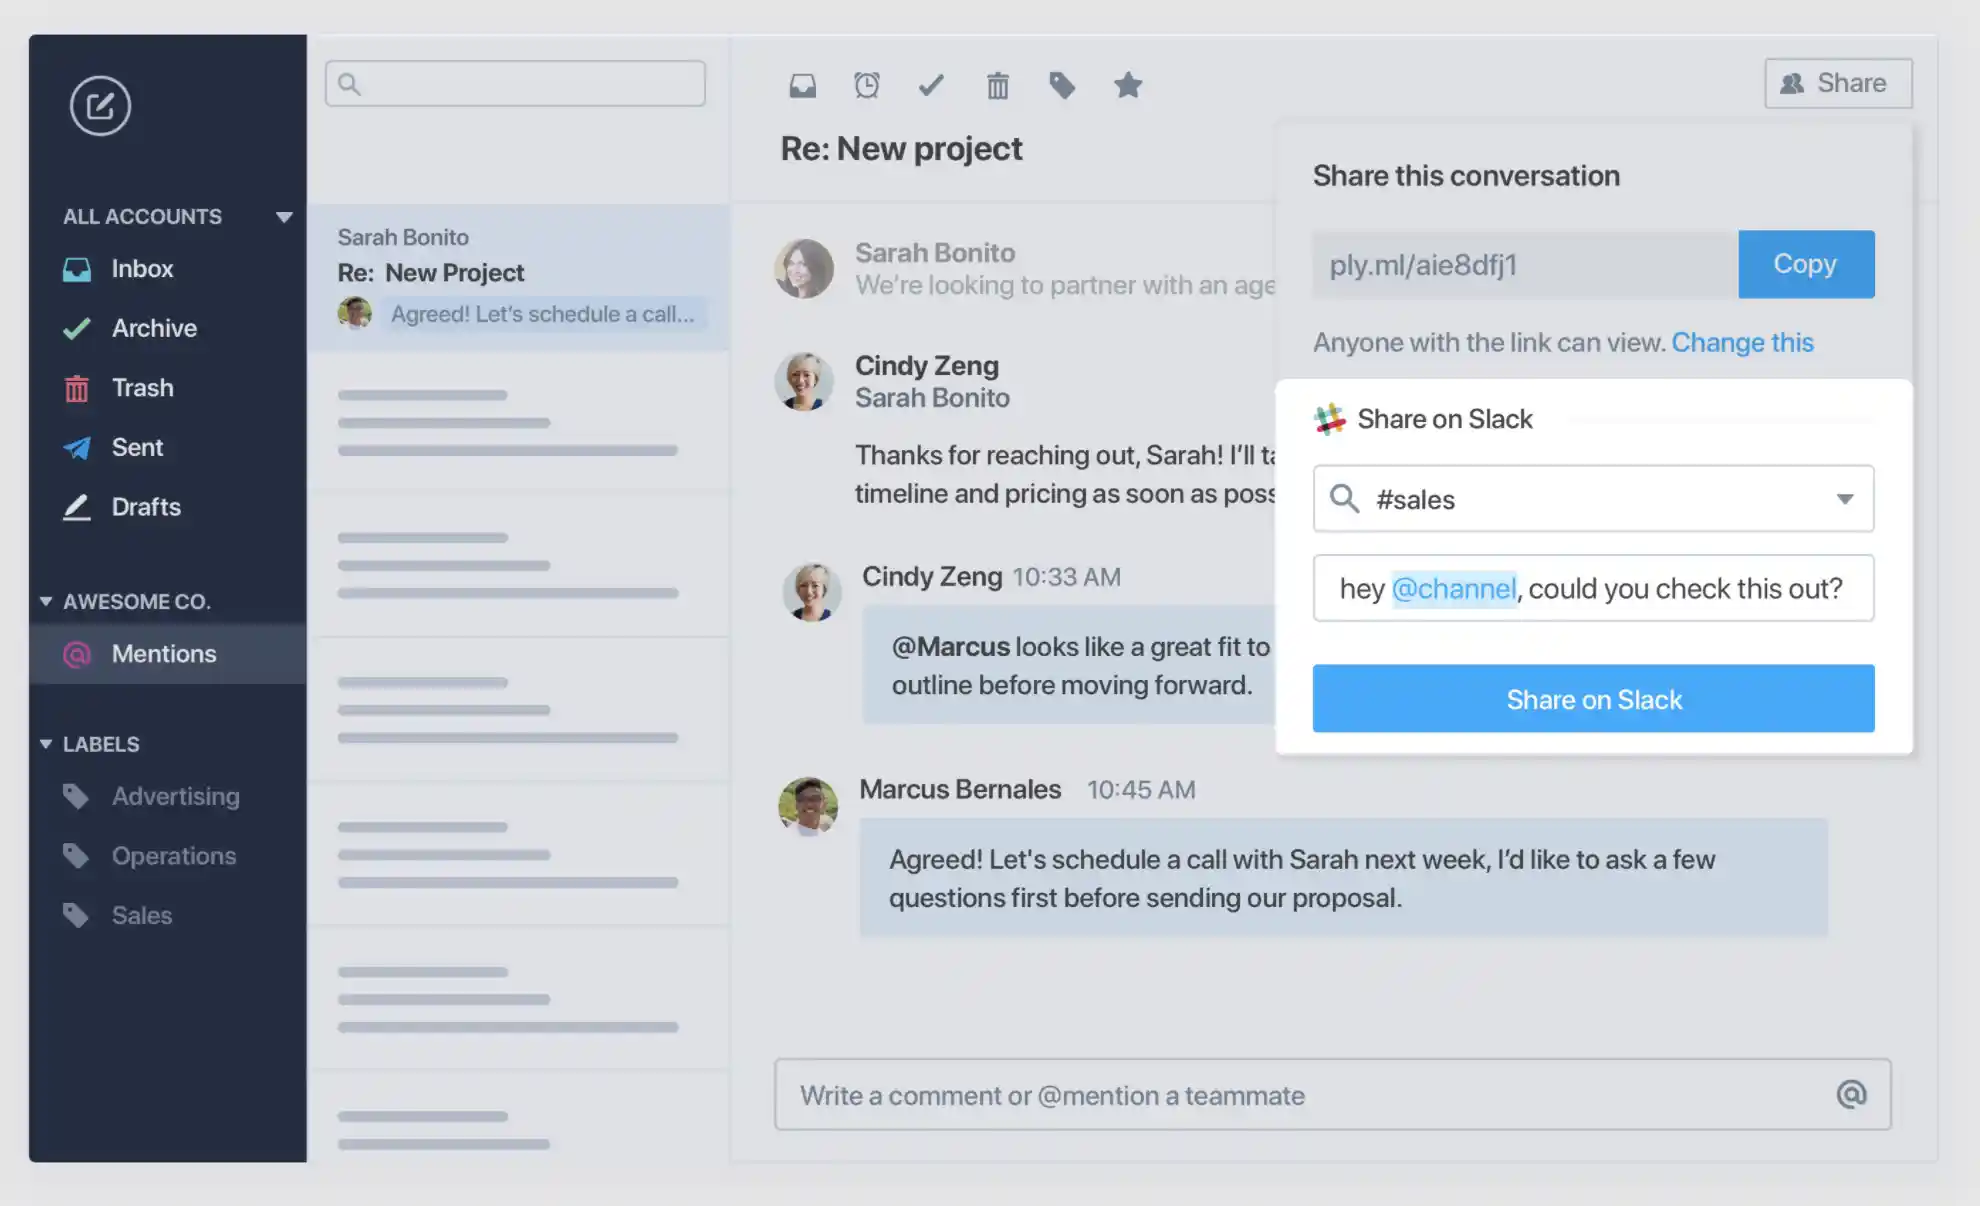
Task: Click the @ mention icon in comment box
Action: pos(1851,1094)
